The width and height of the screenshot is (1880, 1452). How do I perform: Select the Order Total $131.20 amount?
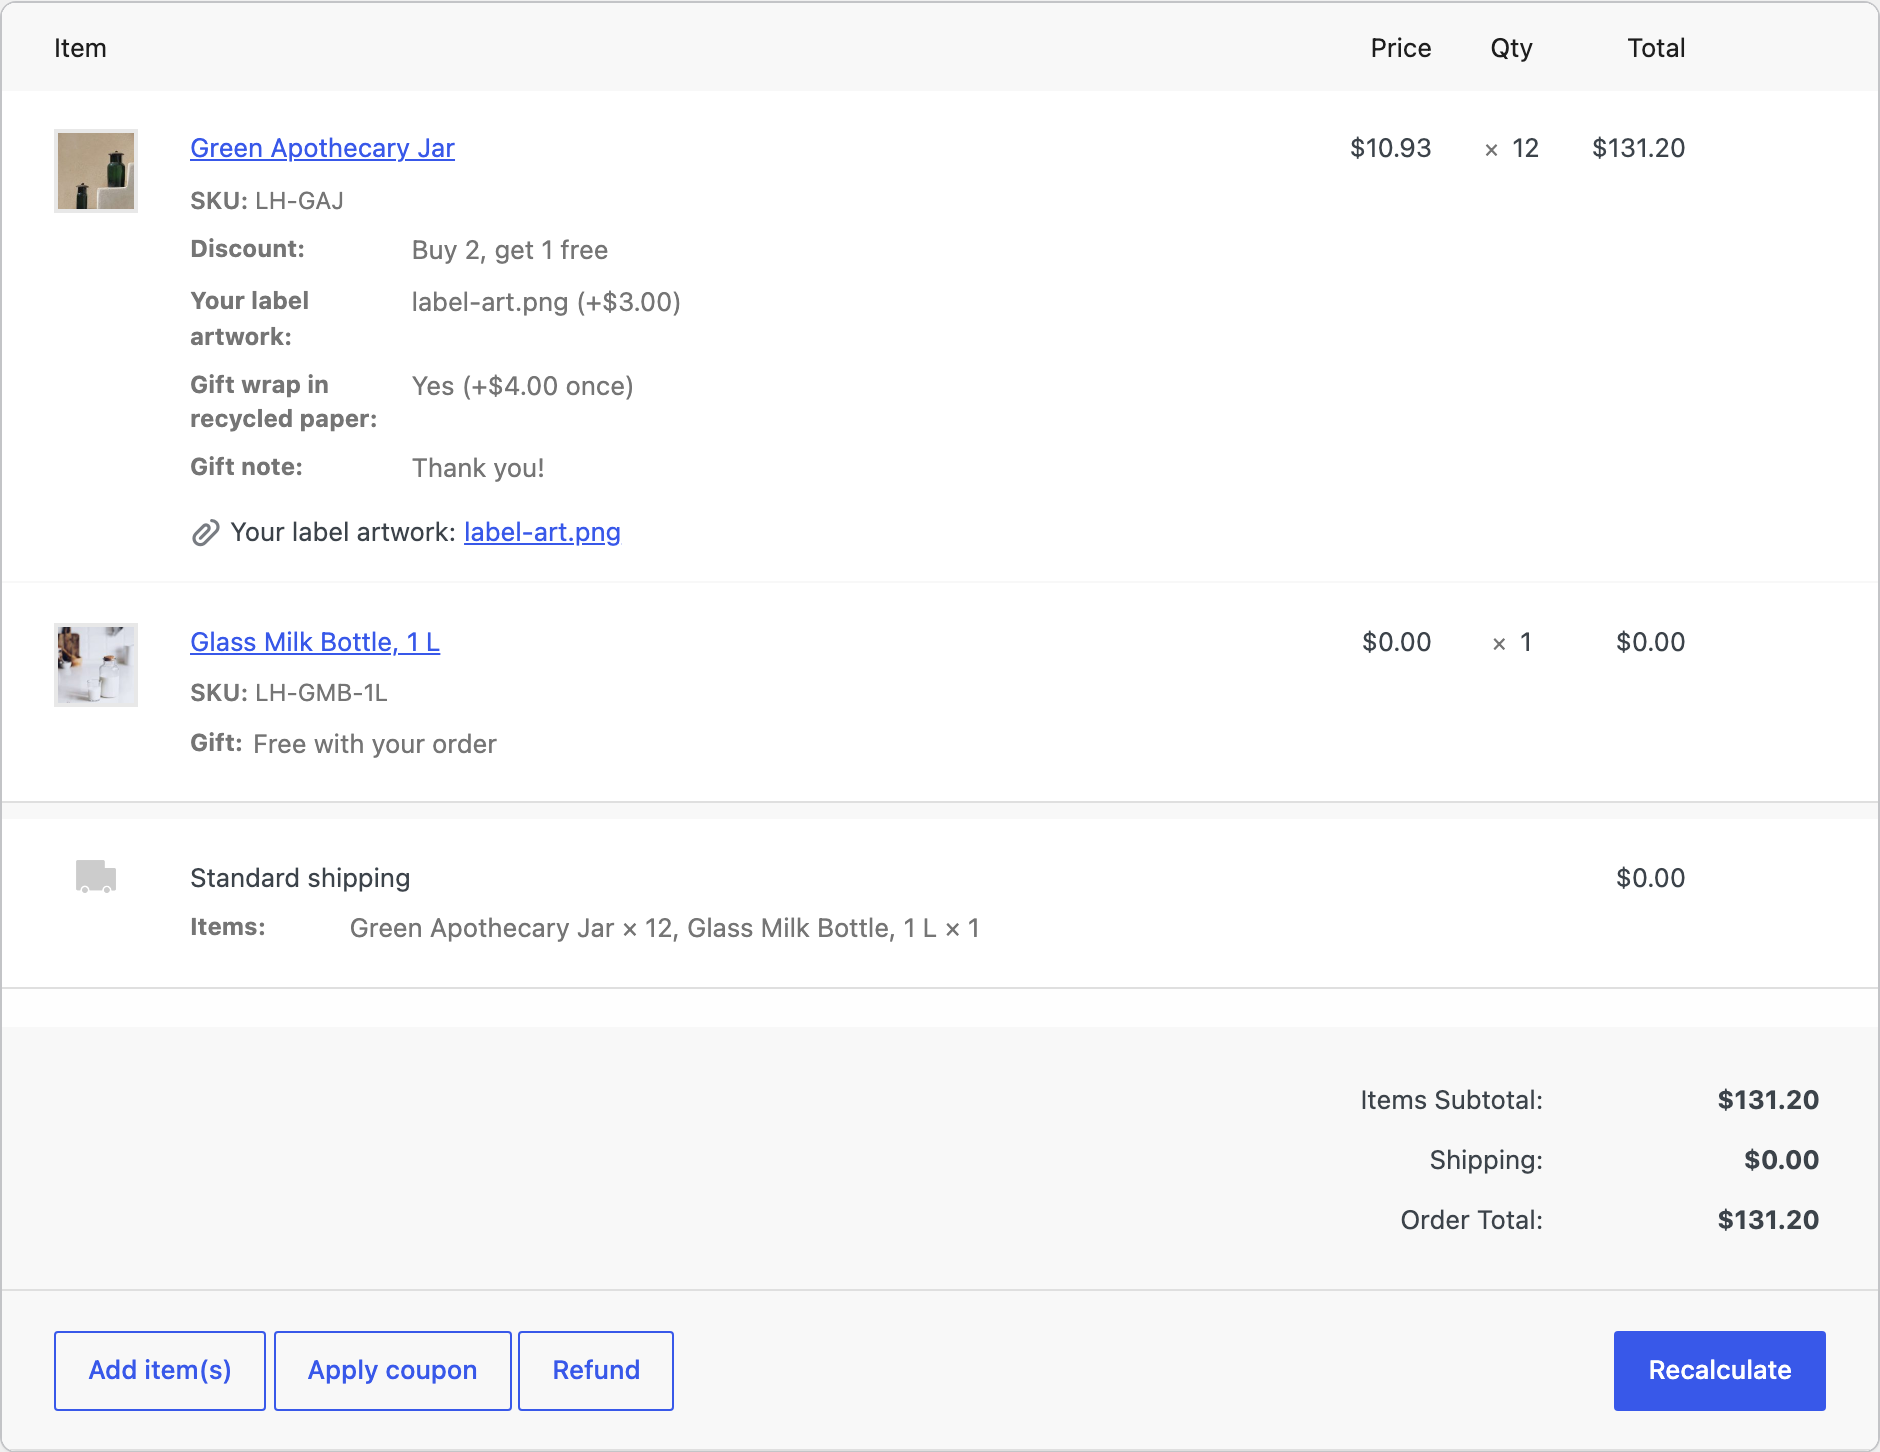[1768, 1220]
